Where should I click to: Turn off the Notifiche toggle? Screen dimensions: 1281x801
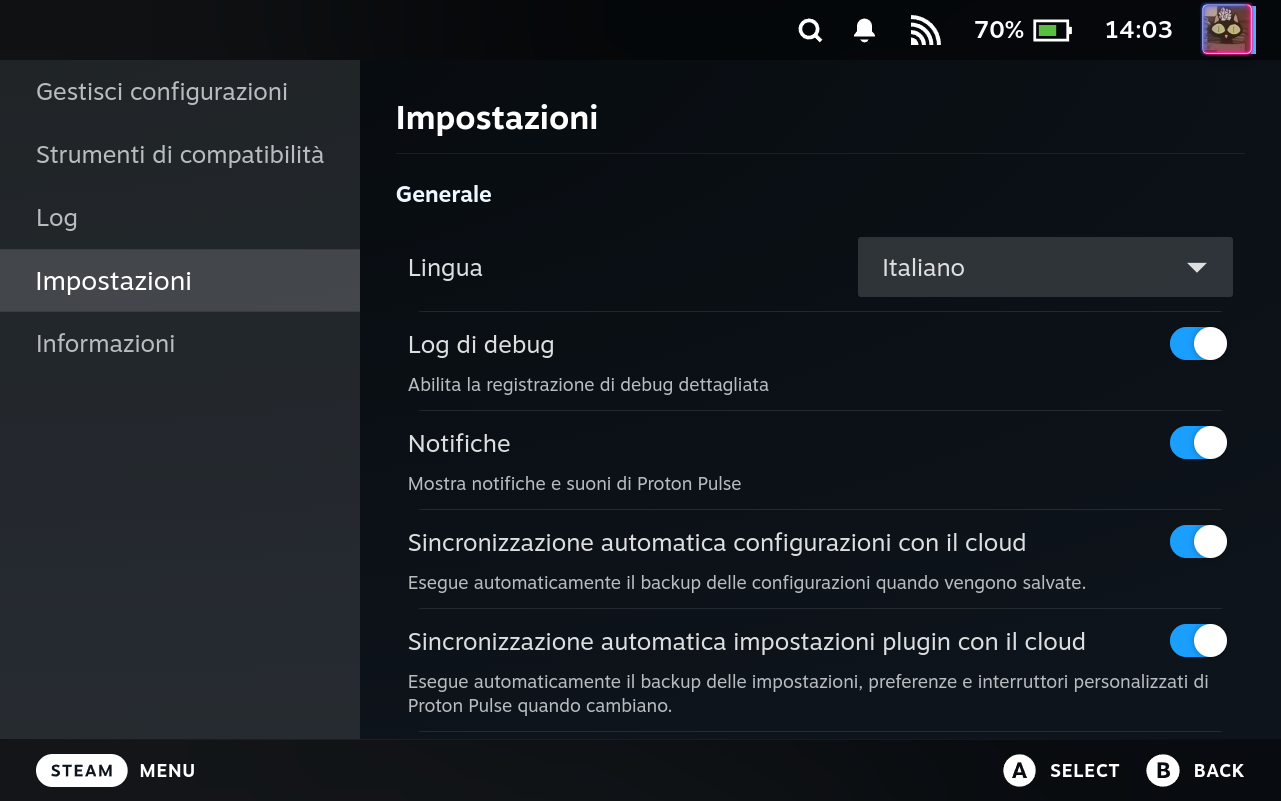[1198, 443]
